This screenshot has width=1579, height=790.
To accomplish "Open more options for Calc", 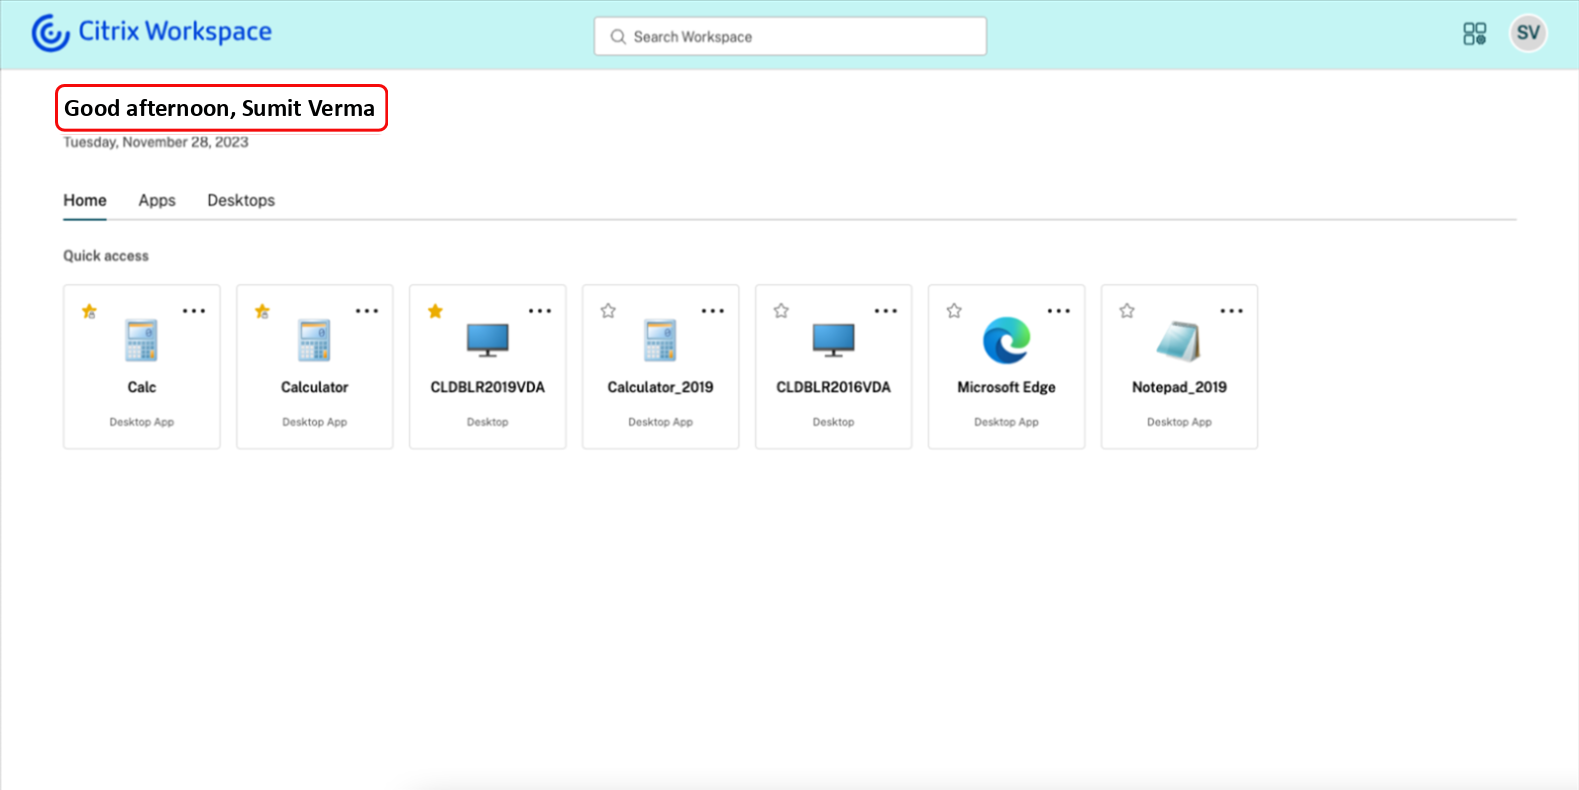I will (x=194, y=311).
